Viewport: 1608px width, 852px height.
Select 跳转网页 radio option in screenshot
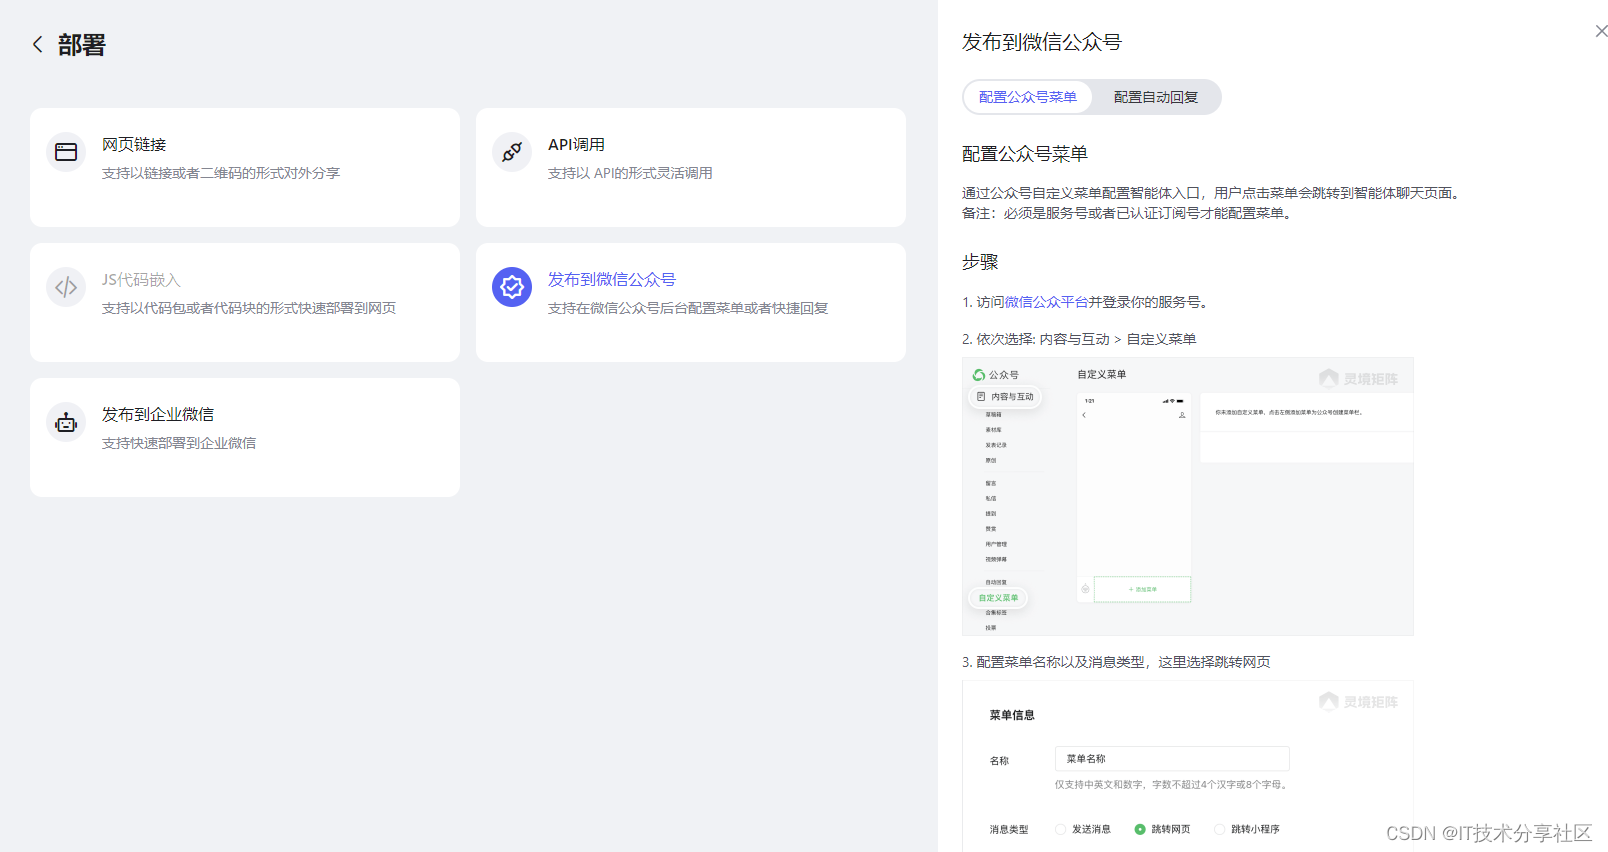[1163, 829]
